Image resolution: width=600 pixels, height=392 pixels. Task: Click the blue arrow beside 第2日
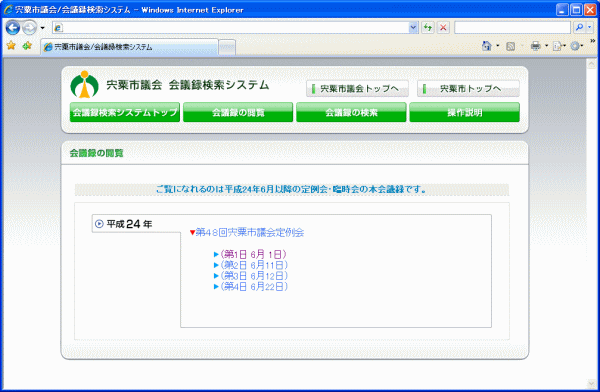(216, 265)
